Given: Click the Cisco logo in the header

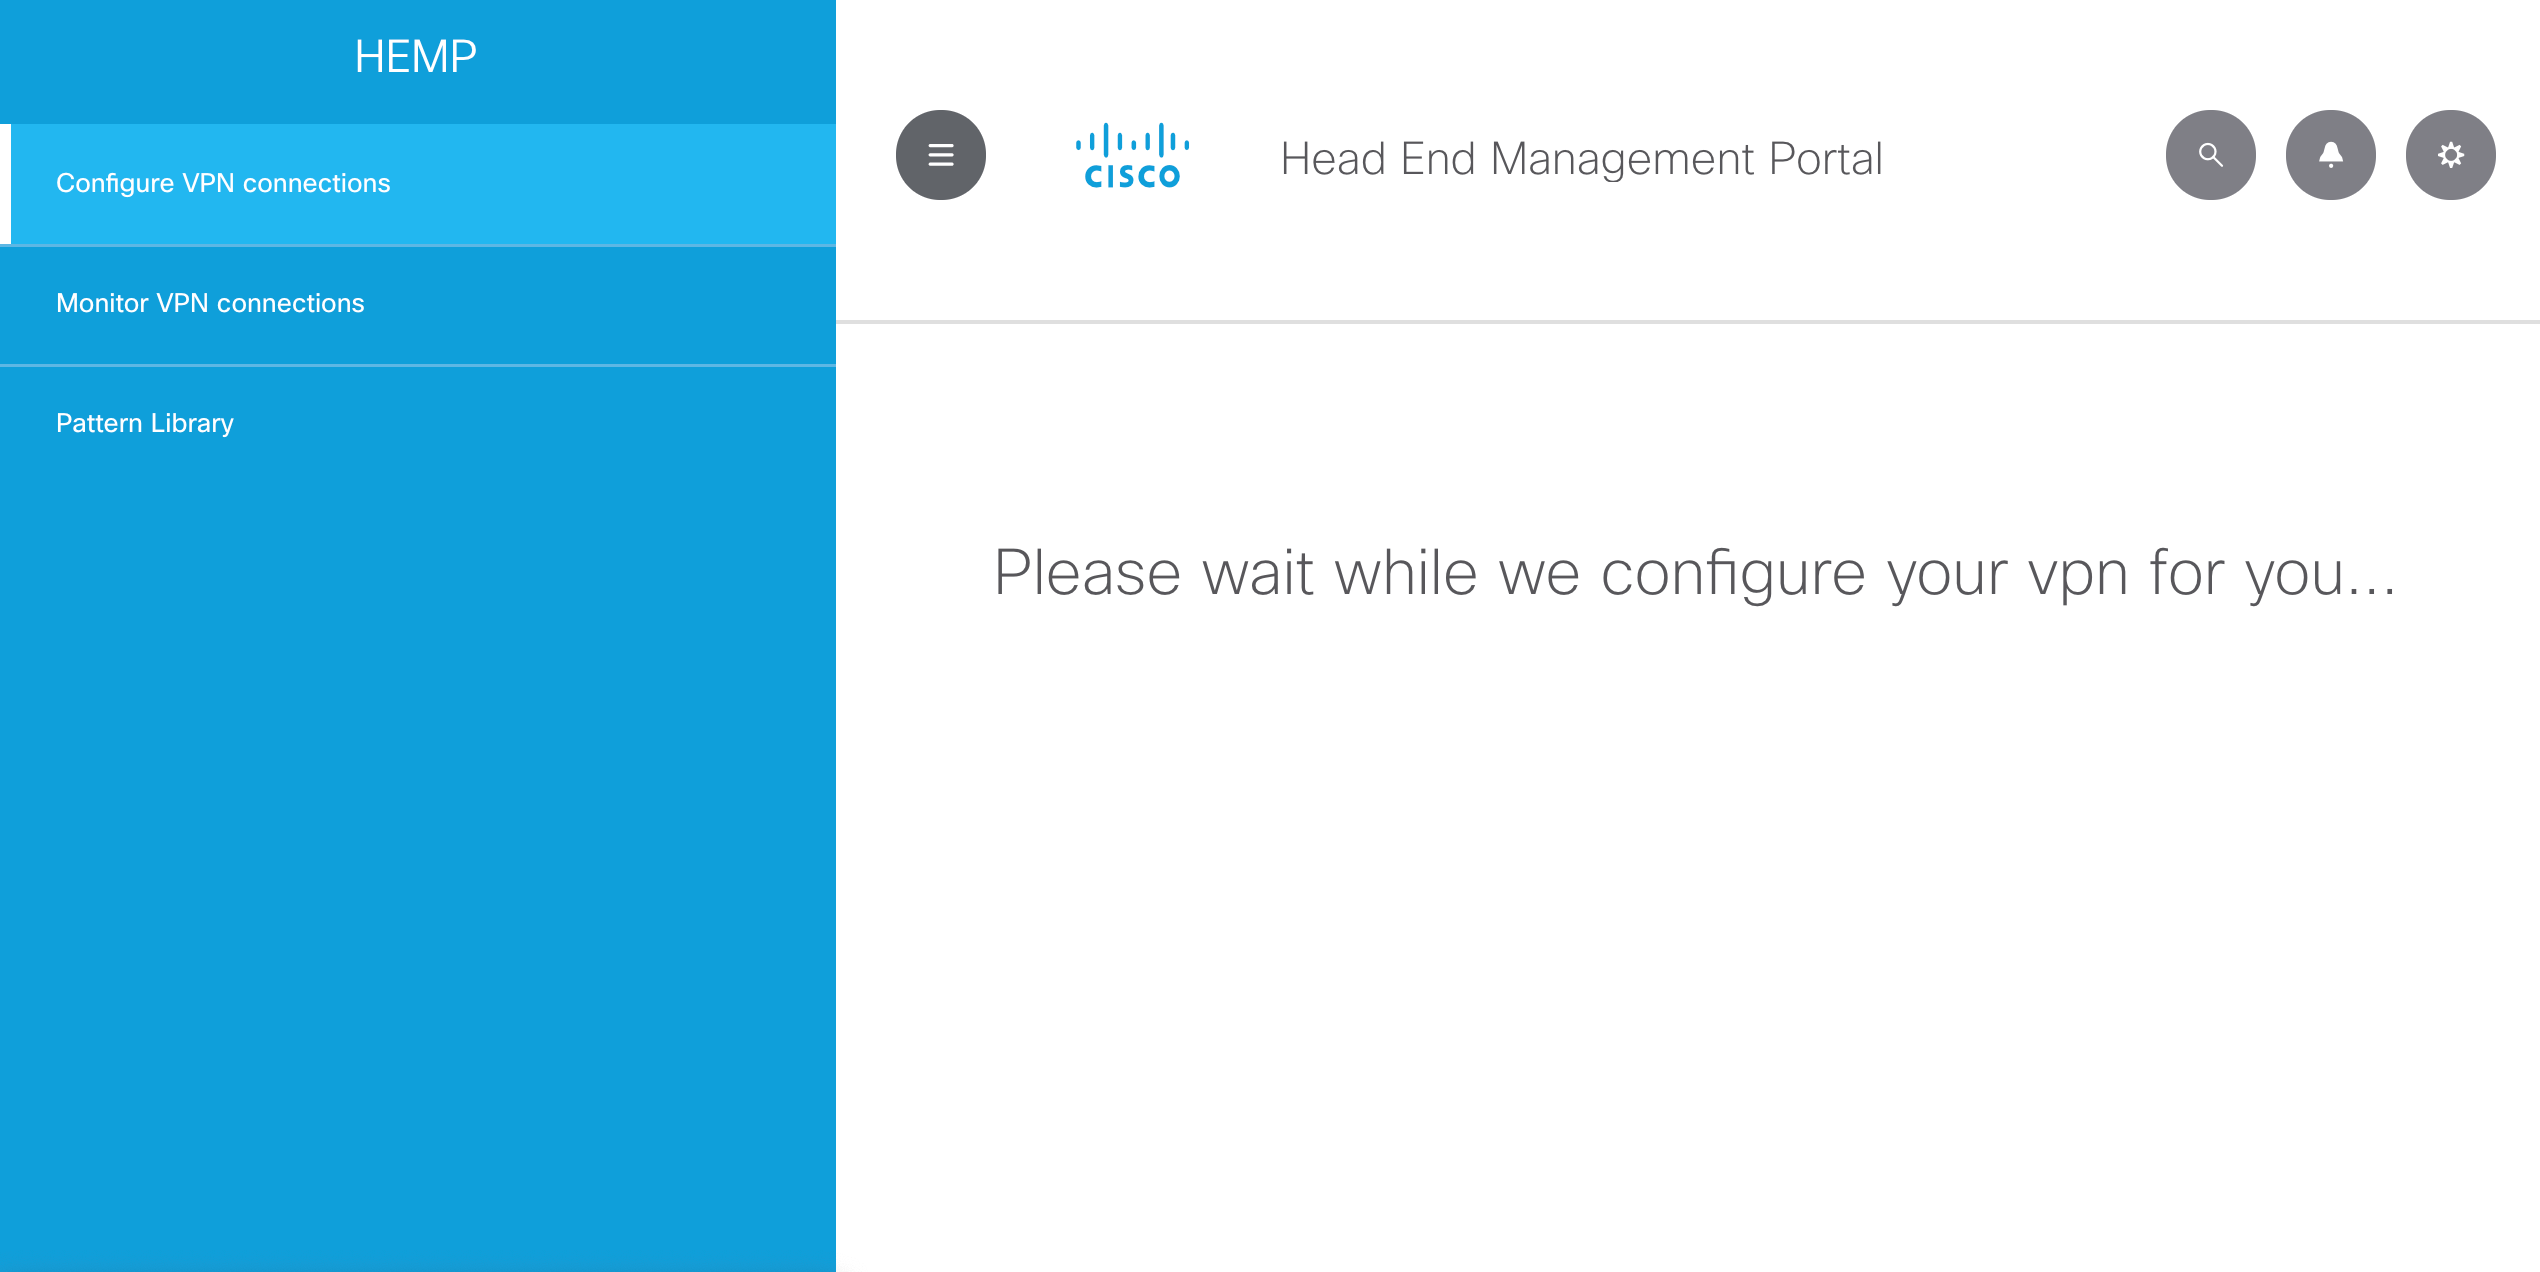Looking at the screenshot, I should (x=1132, y=157).
